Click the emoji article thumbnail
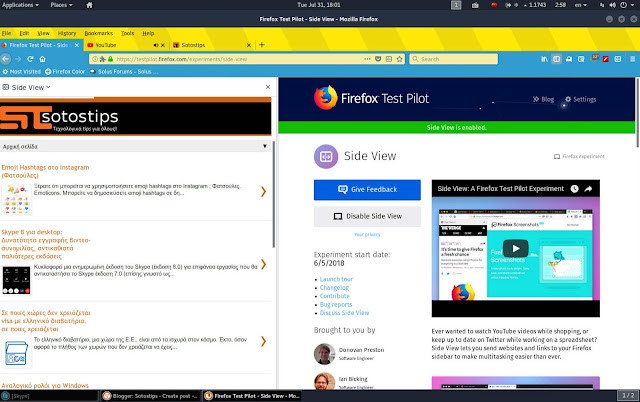This screenshot has width=640, height=402. [x=16, y=199]
